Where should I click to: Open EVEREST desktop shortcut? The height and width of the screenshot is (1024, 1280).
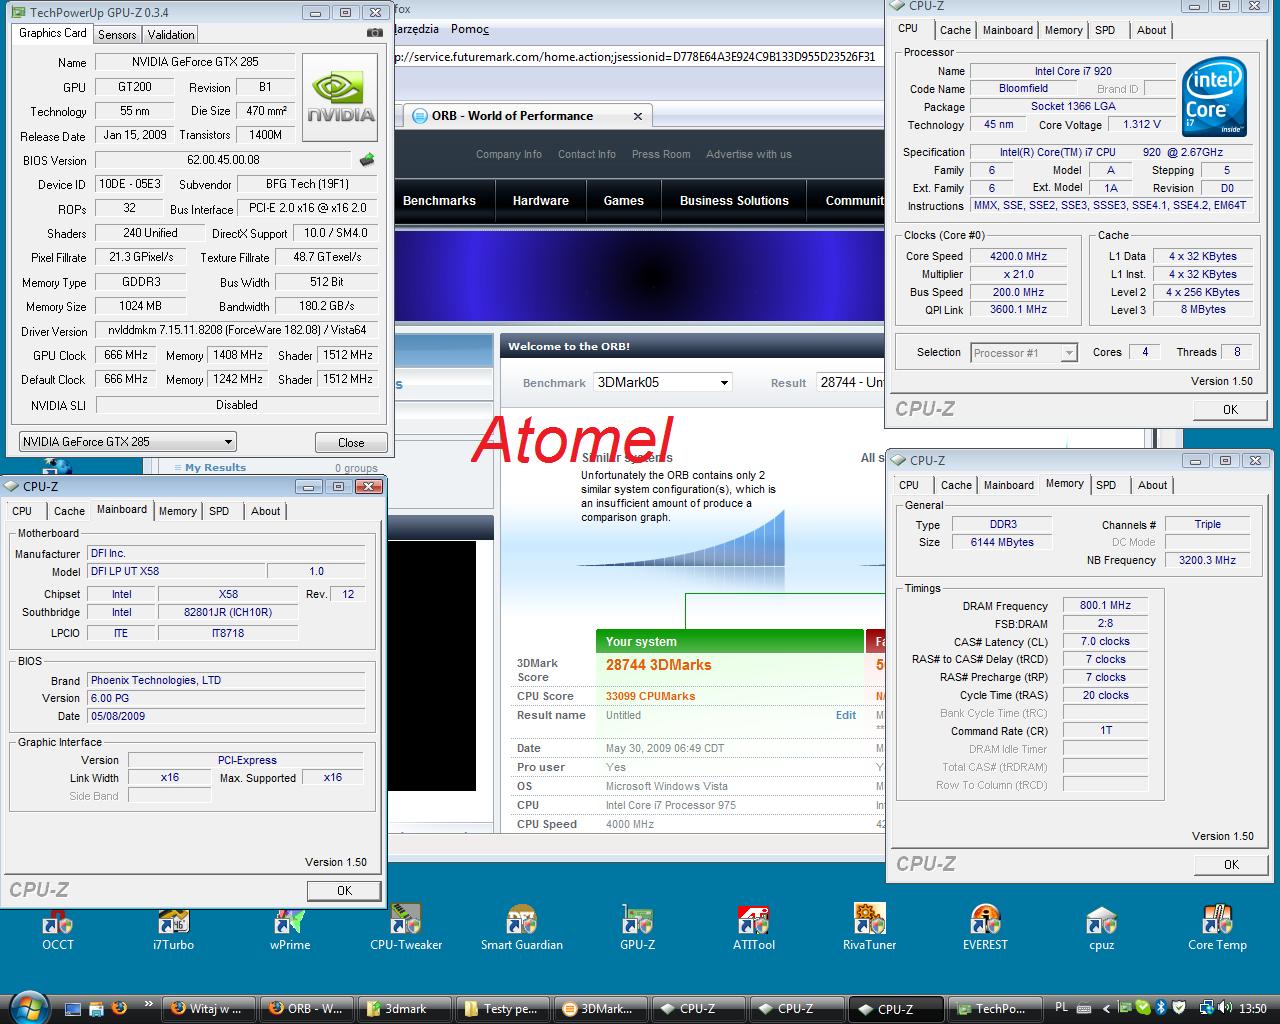tap(985, 926)
